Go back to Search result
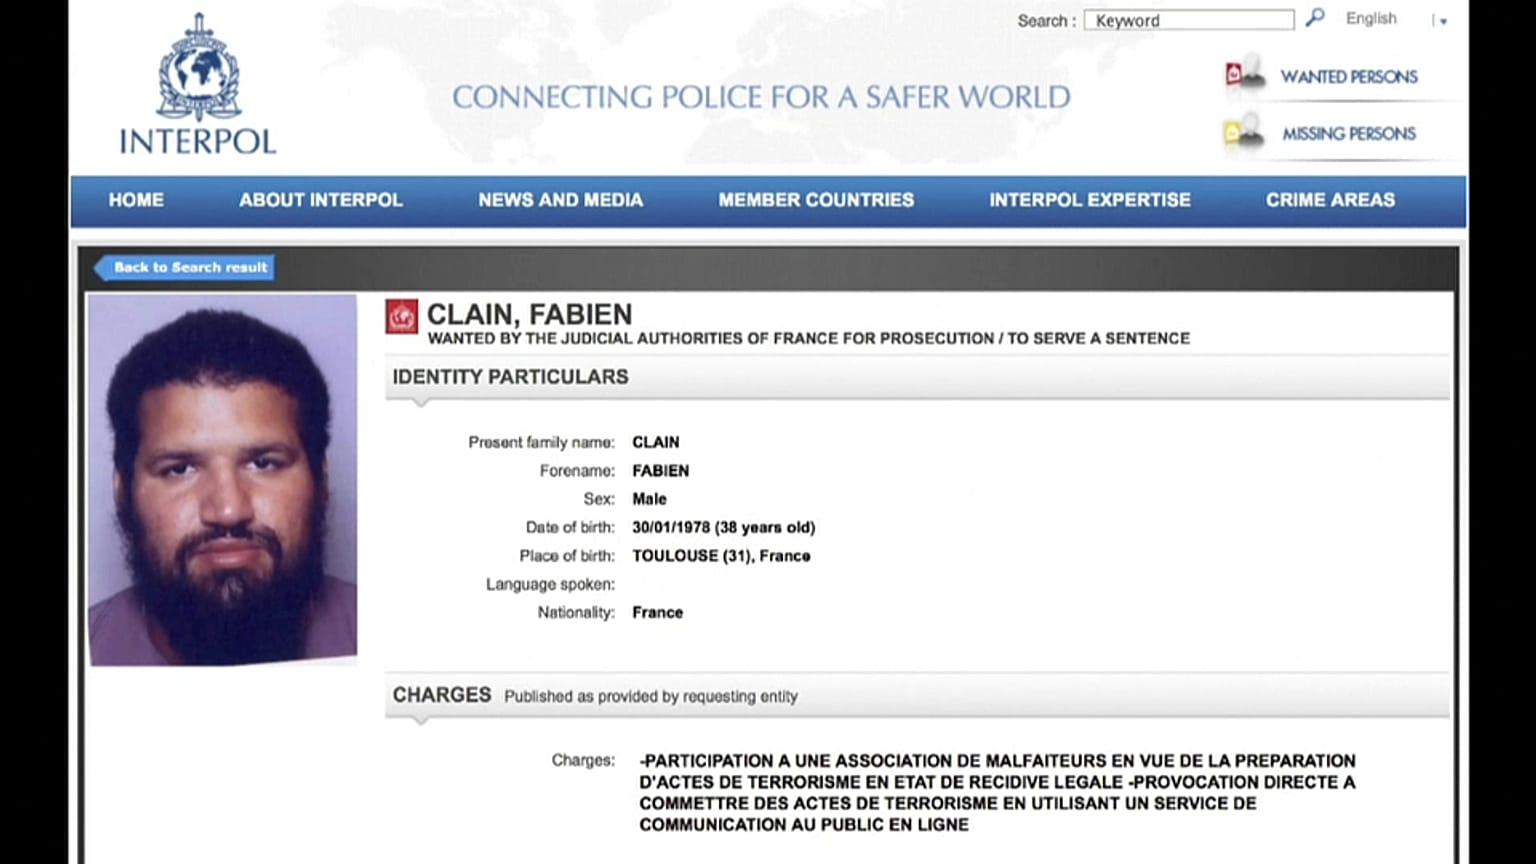 [x=184, y=267]
